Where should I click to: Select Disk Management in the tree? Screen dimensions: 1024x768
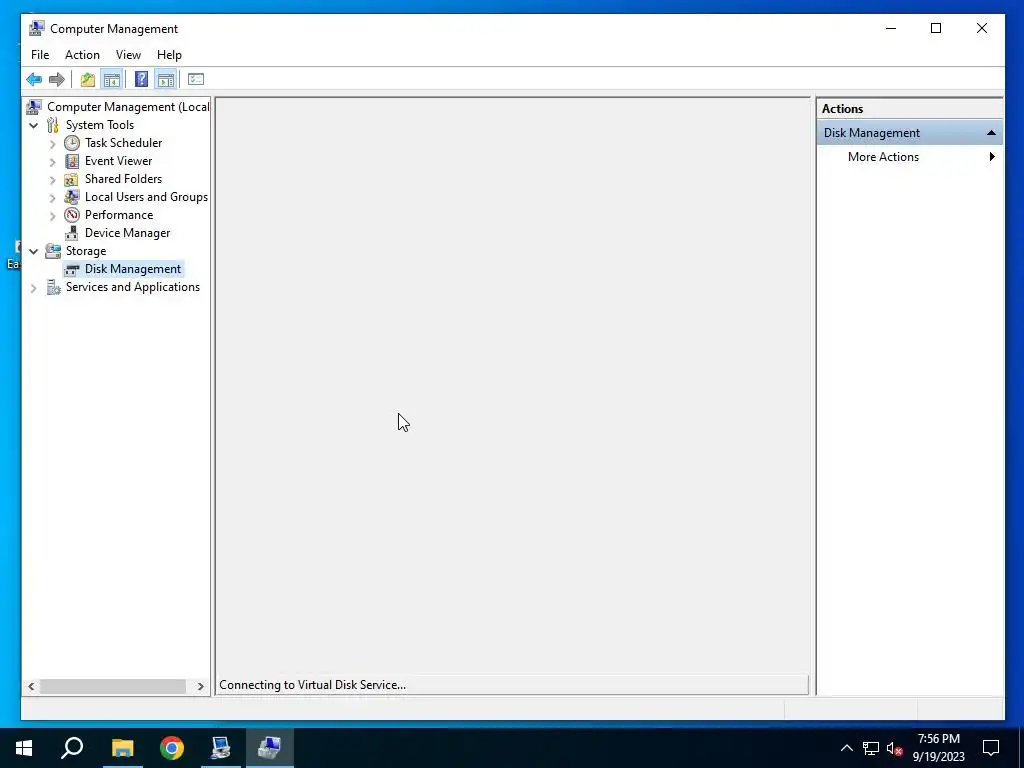tap(133, 269)
